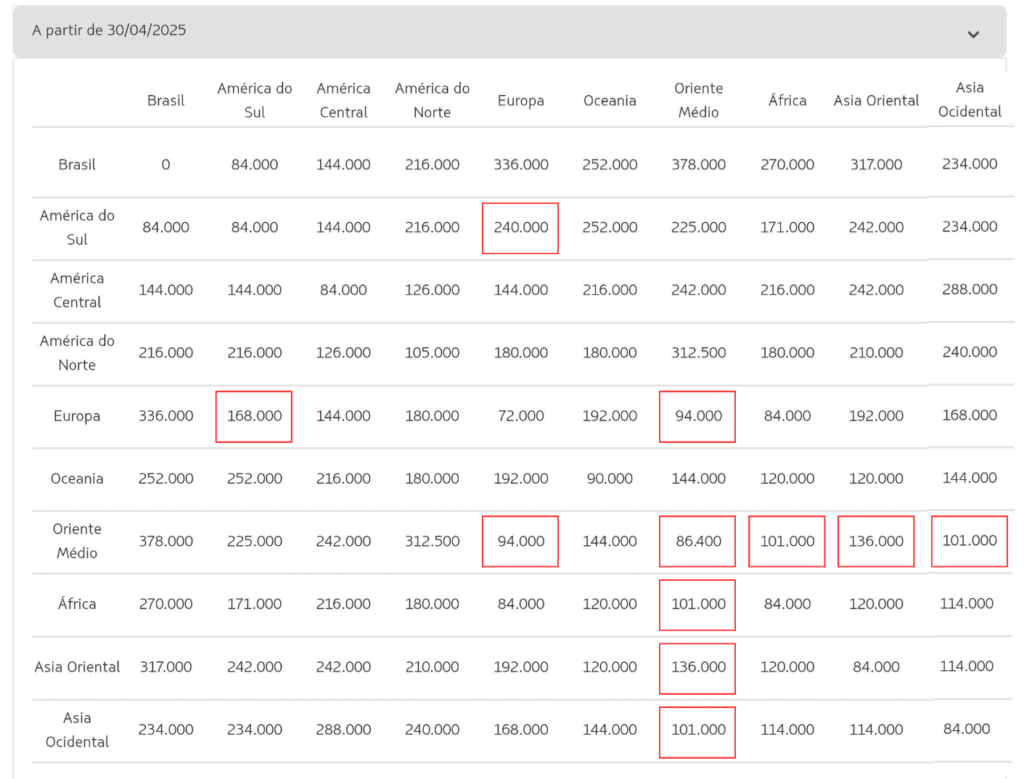The image size is (1024, 779).
Task: Select 378.000 in the Brasil row
Action: 698,165
